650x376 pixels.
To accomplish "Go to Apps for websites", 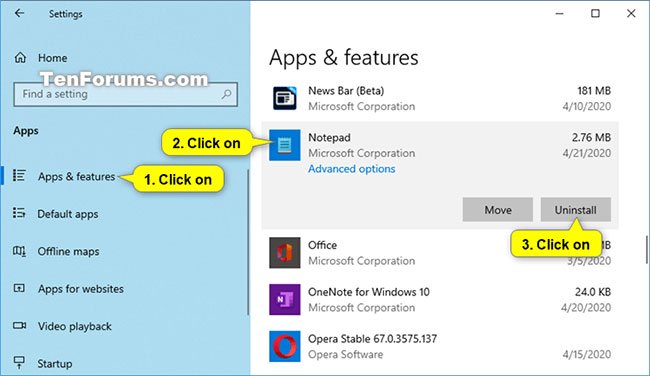I will point(81,289).
